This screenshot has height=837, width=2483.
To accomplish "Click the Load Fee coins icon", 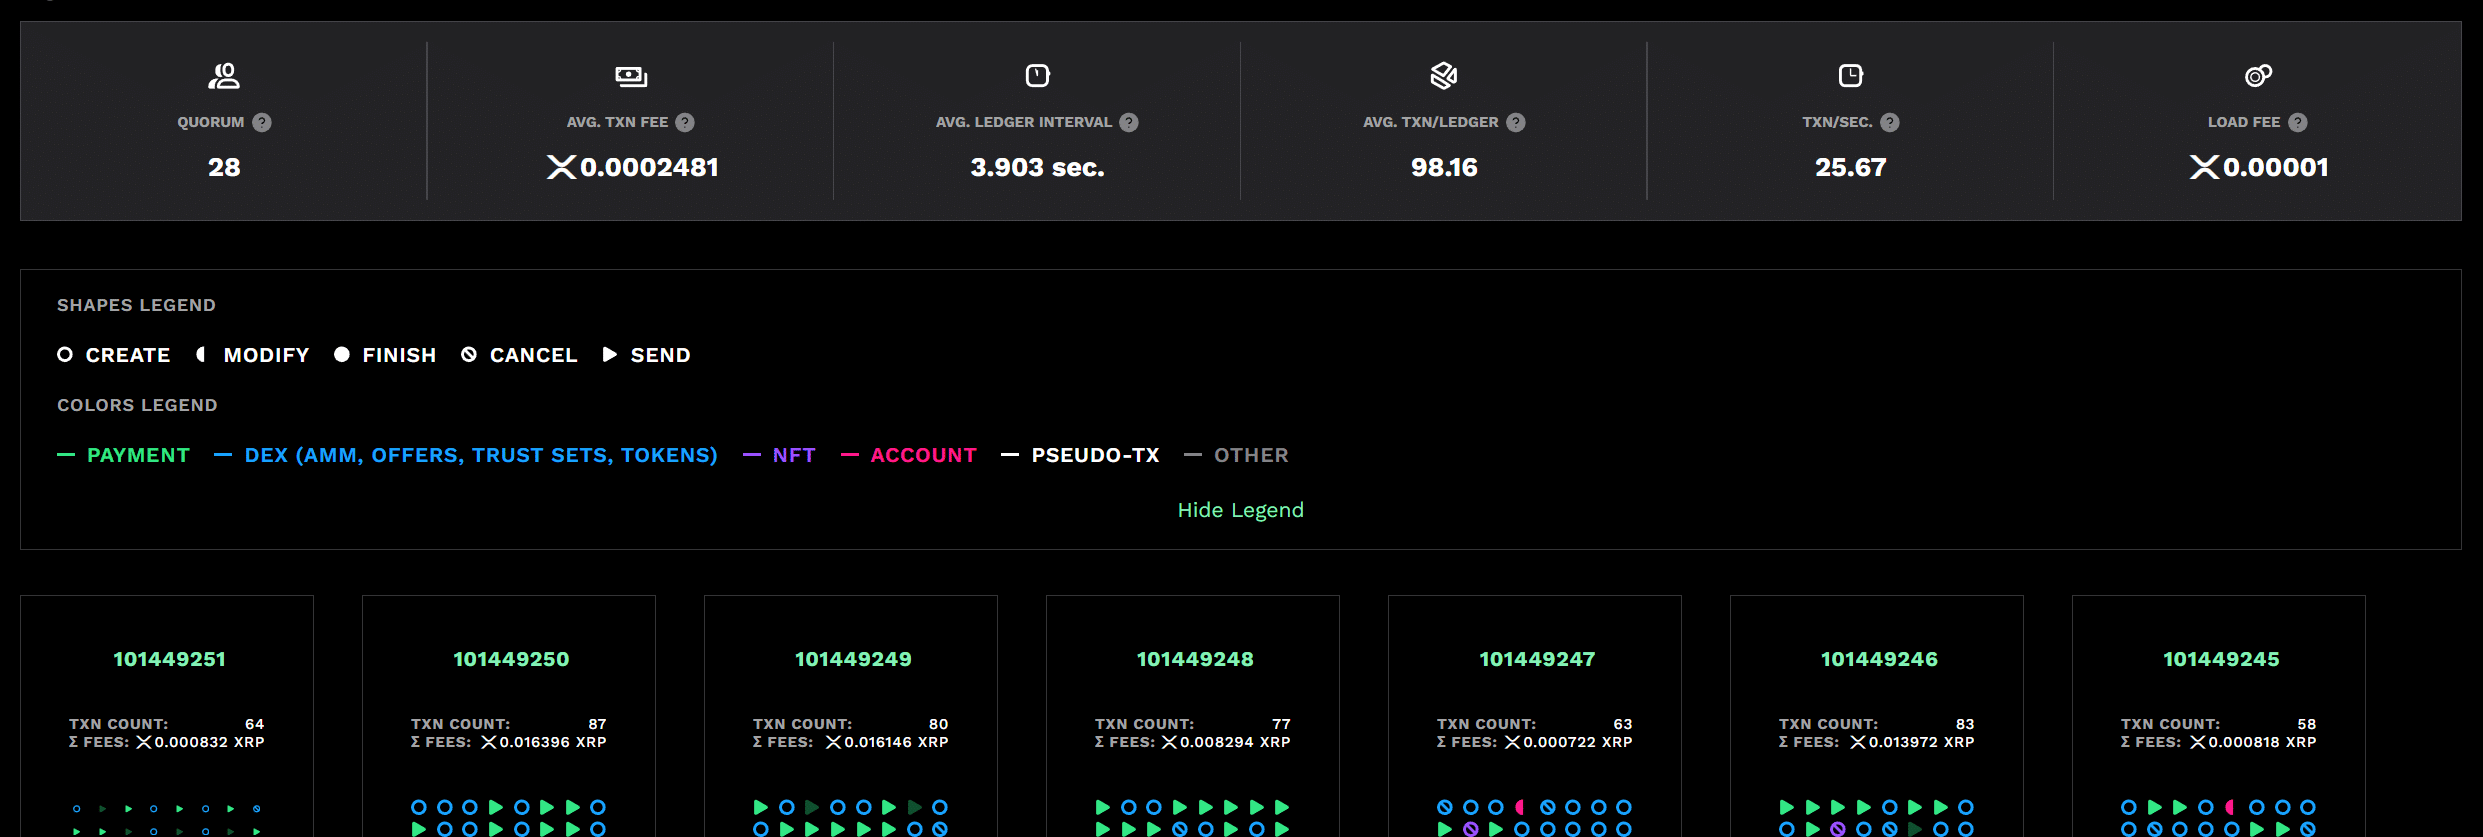I will point(2258,76).
